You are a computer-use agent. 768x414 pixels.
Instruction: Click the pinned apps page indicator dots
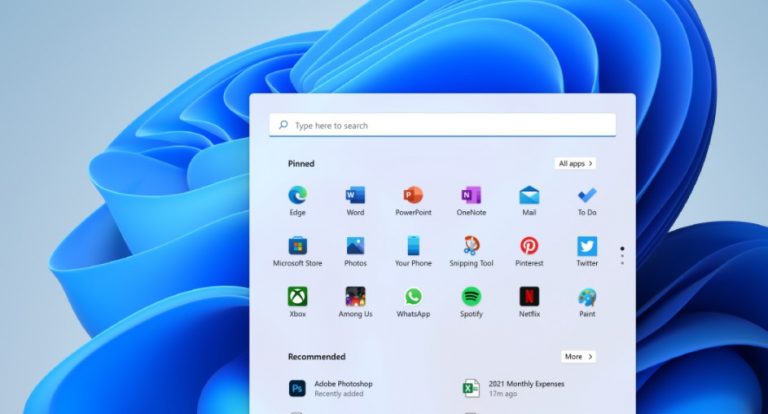tap(622, 256)
